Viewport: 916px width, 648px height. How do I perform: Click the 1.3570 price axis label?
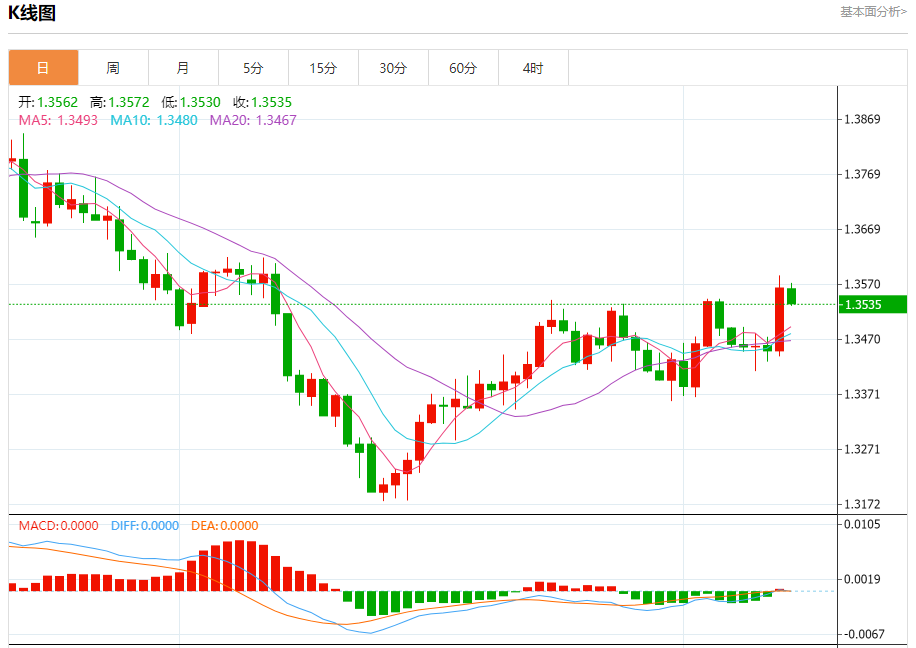[862, 284]
